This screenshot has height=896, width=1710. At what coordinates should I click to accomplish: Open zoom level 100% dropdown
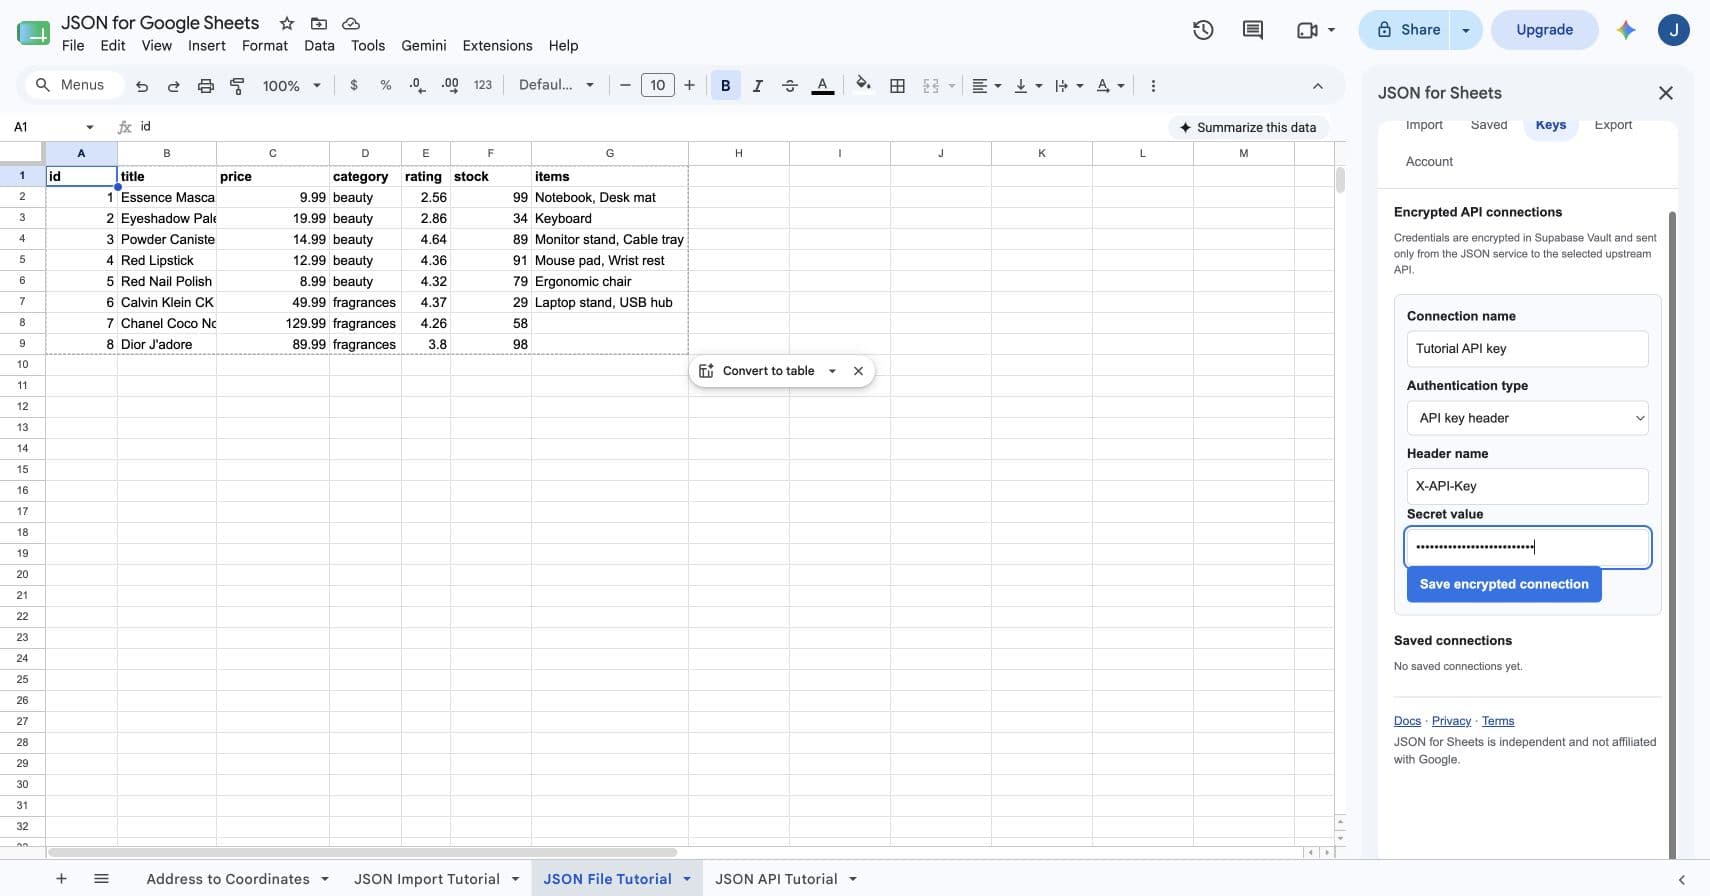(x=291, y=86)
